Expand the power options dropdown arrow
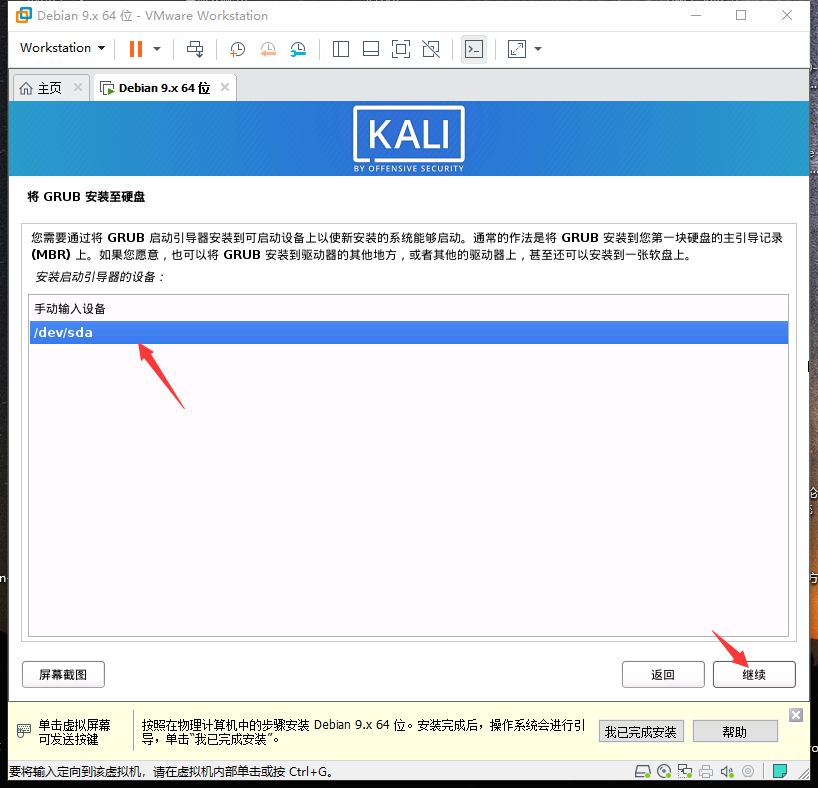This screenshot has width=818, height=788. [157, 49]
